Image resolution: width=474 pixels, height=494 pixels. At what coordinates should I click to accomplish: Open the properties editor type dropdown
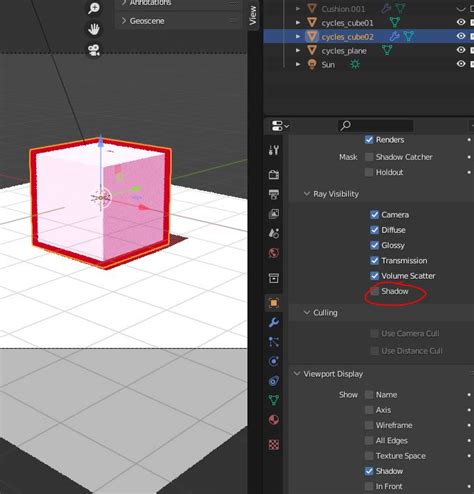pos(280,126)
